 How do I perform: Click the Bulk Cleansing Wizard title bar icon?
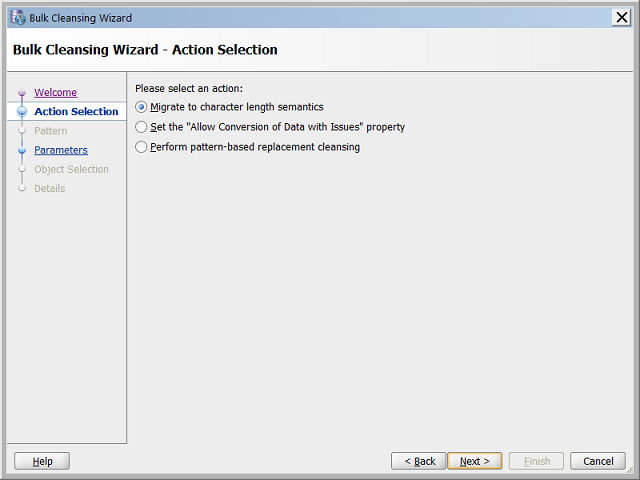pos(17,18)
